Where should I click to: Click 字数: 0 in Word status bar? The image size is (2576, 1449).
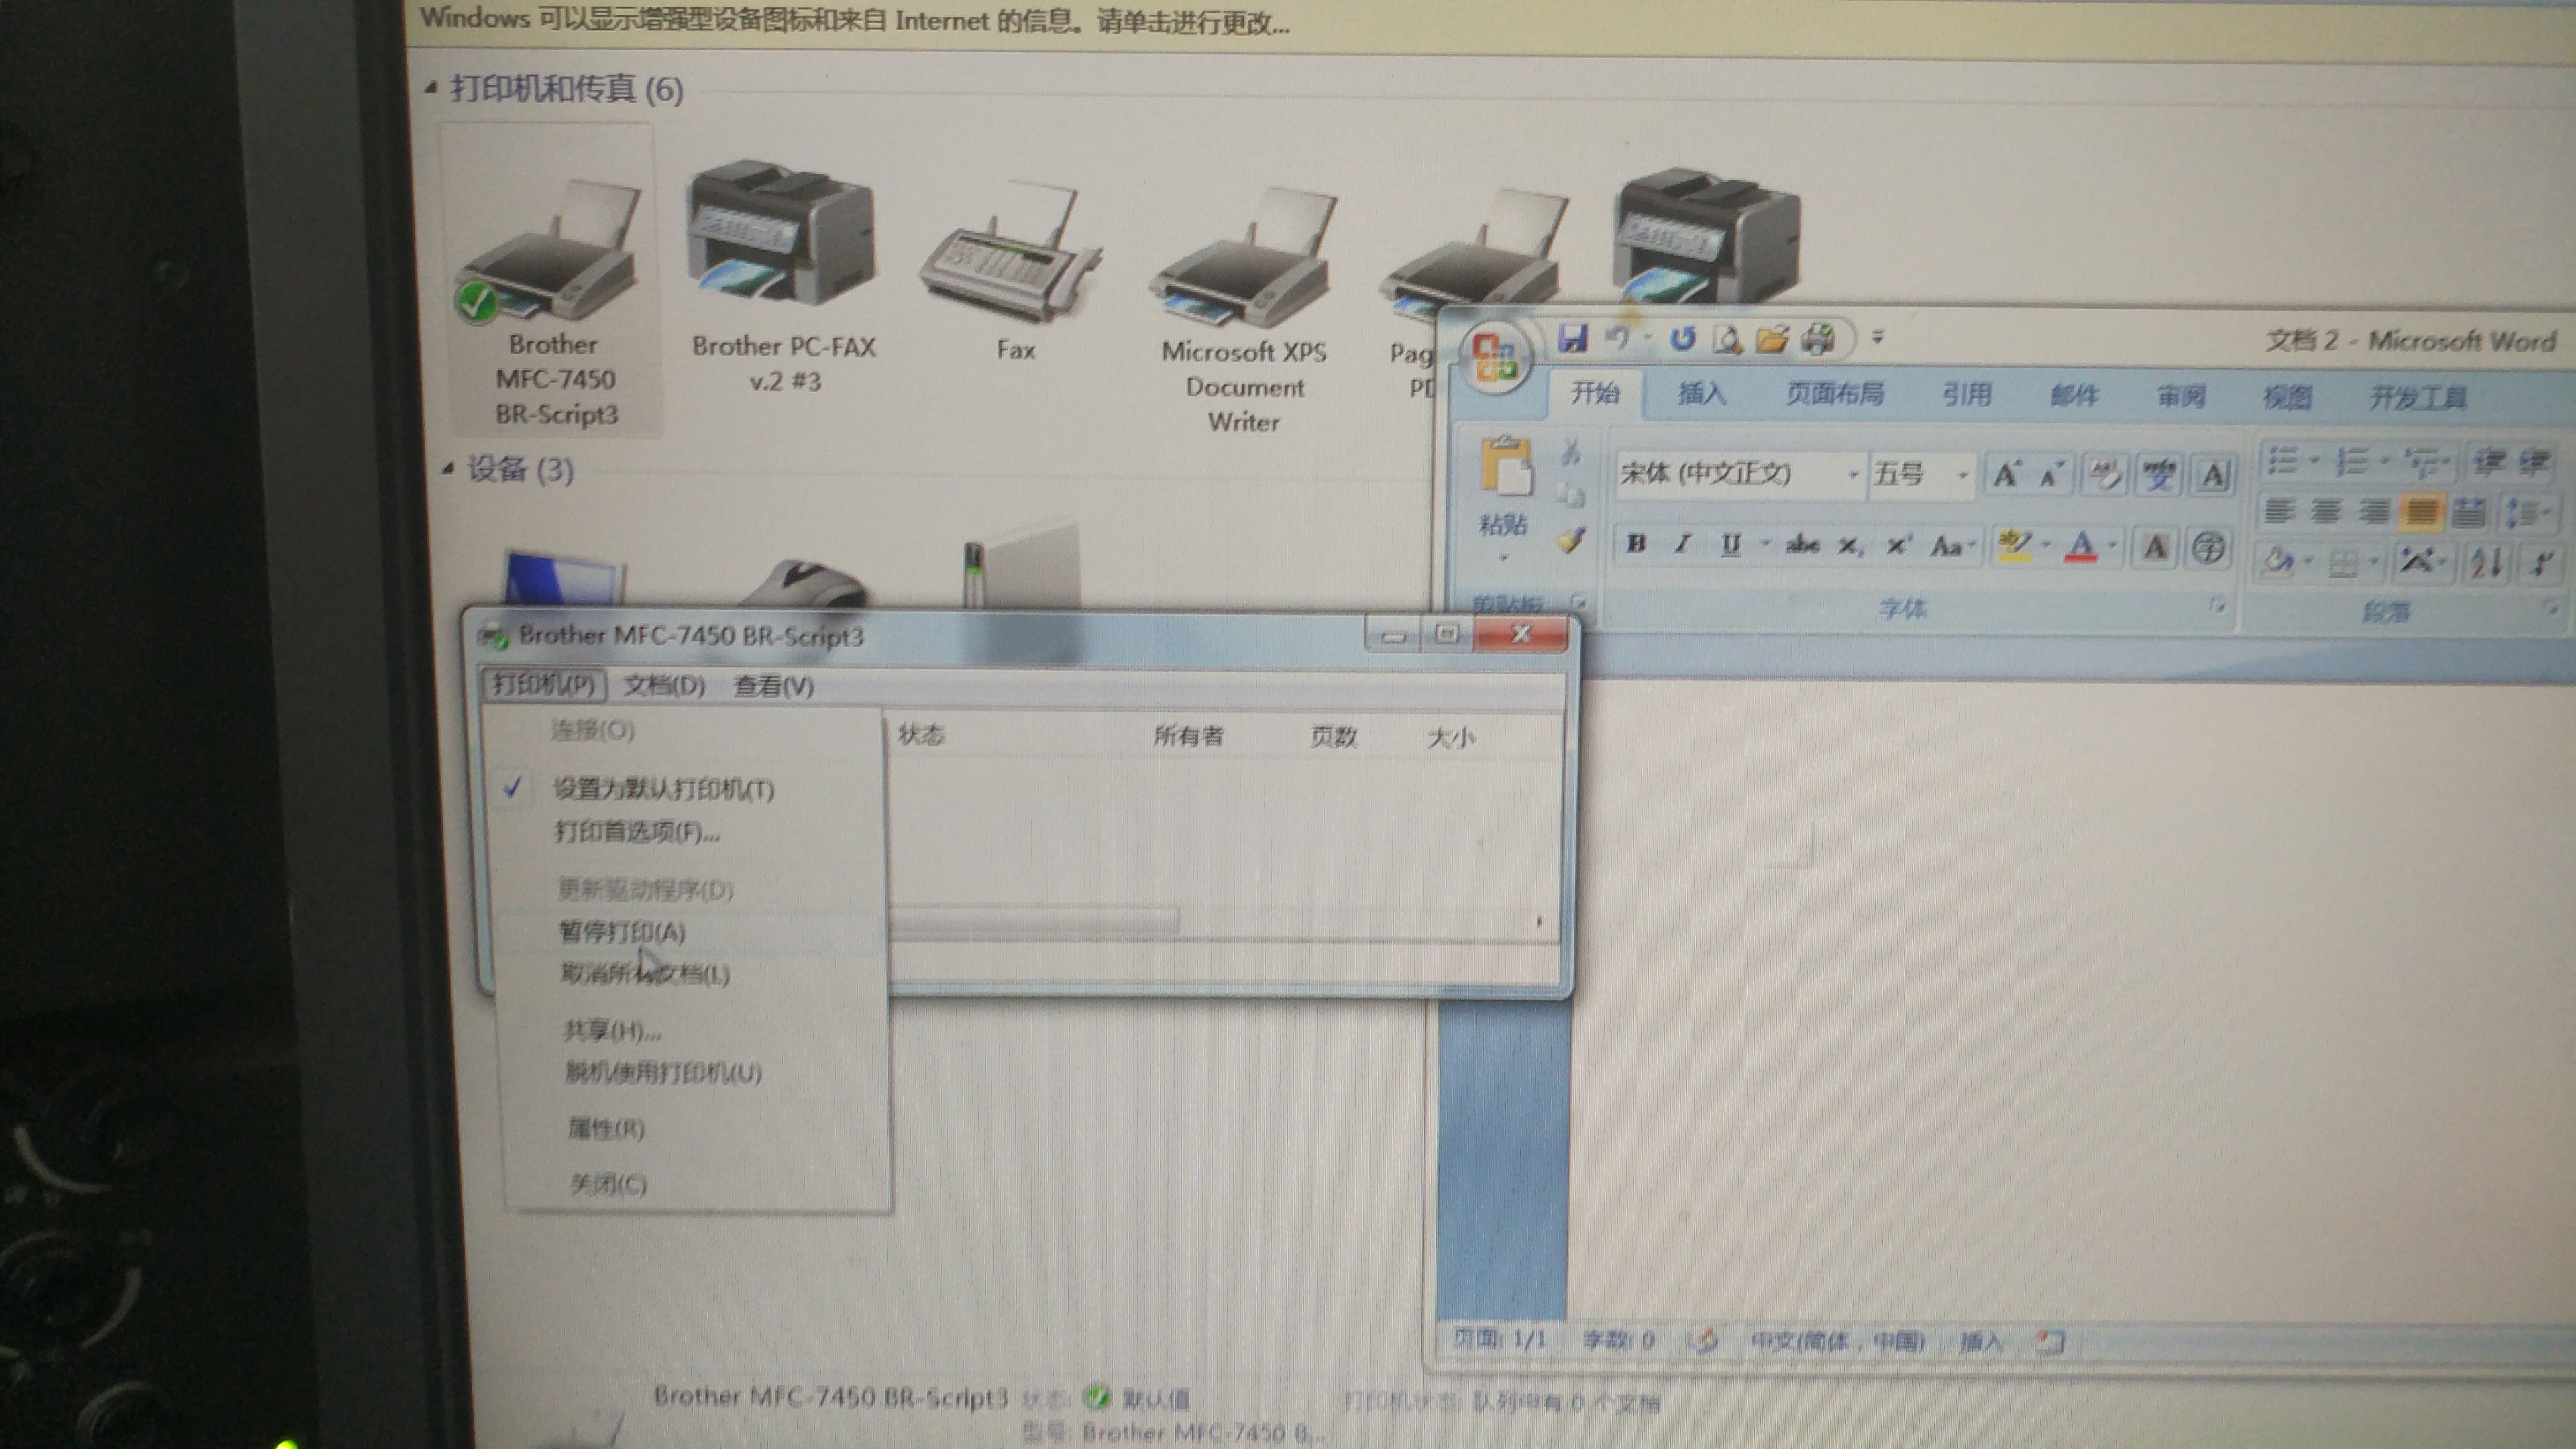[x=1619, y=1339]
